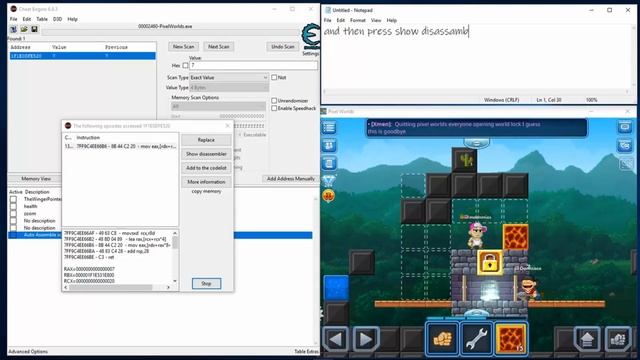Click the open cheat table folder icon
The image size is (640, 360).
(x=24, y=29)
